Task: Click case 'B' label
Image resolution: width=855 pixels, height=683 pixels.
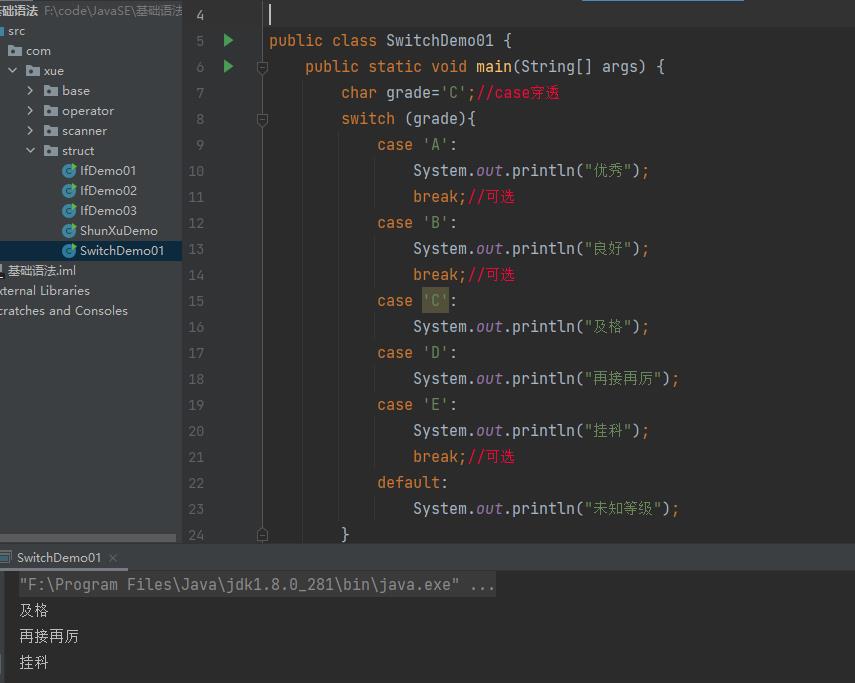Action: (x=417, y=223)
